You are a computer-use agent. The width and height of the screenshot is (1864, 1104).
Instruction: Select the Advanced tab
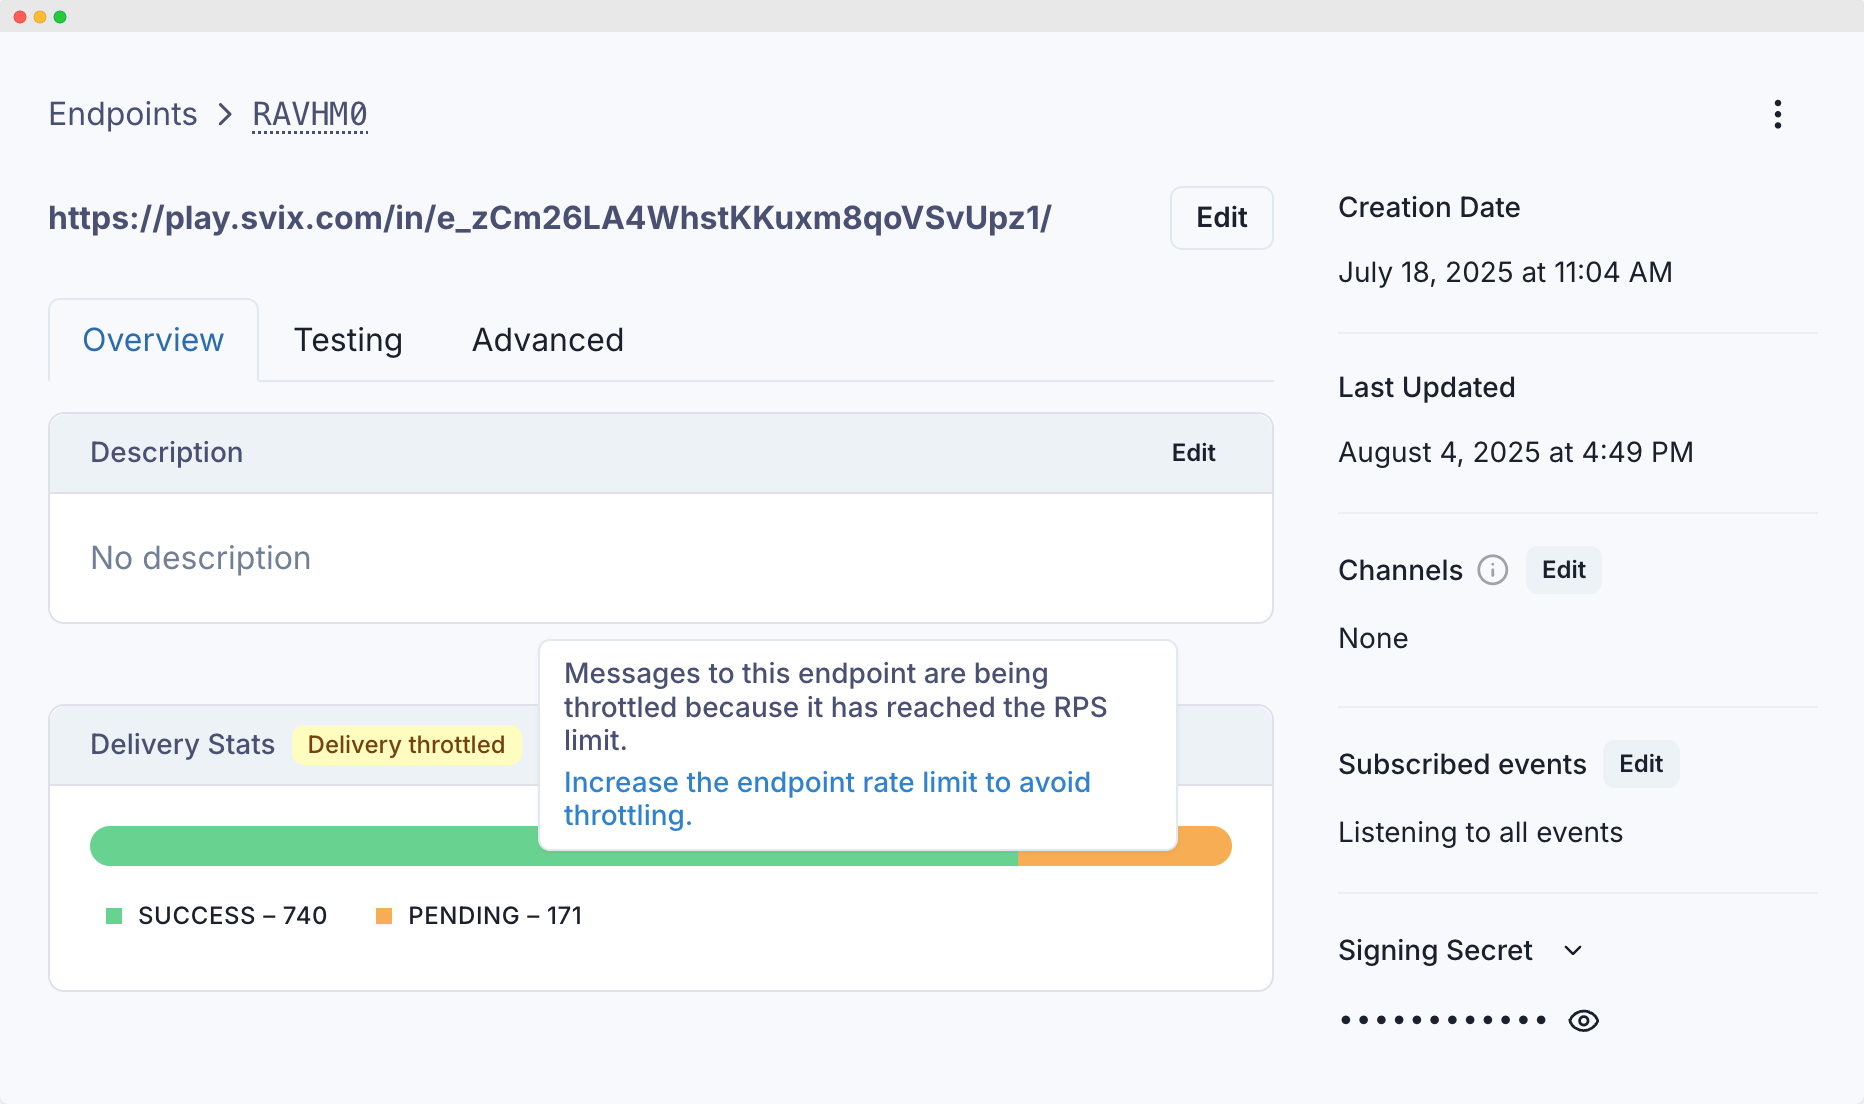point(547,340)
